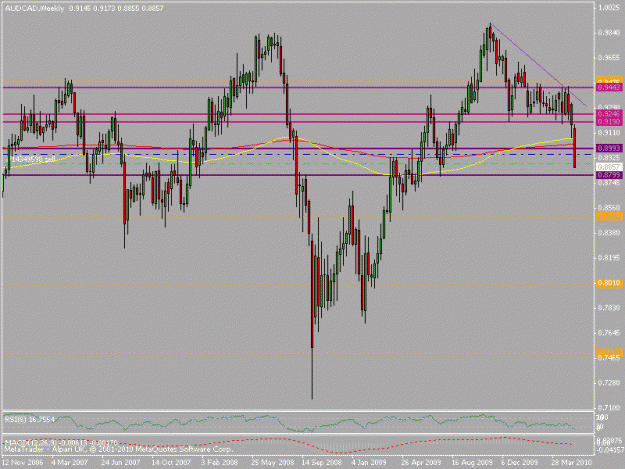Click the 24 Jun 2007 date label
Viewport: 625px width, 469px height.
[x=121, y=462]
